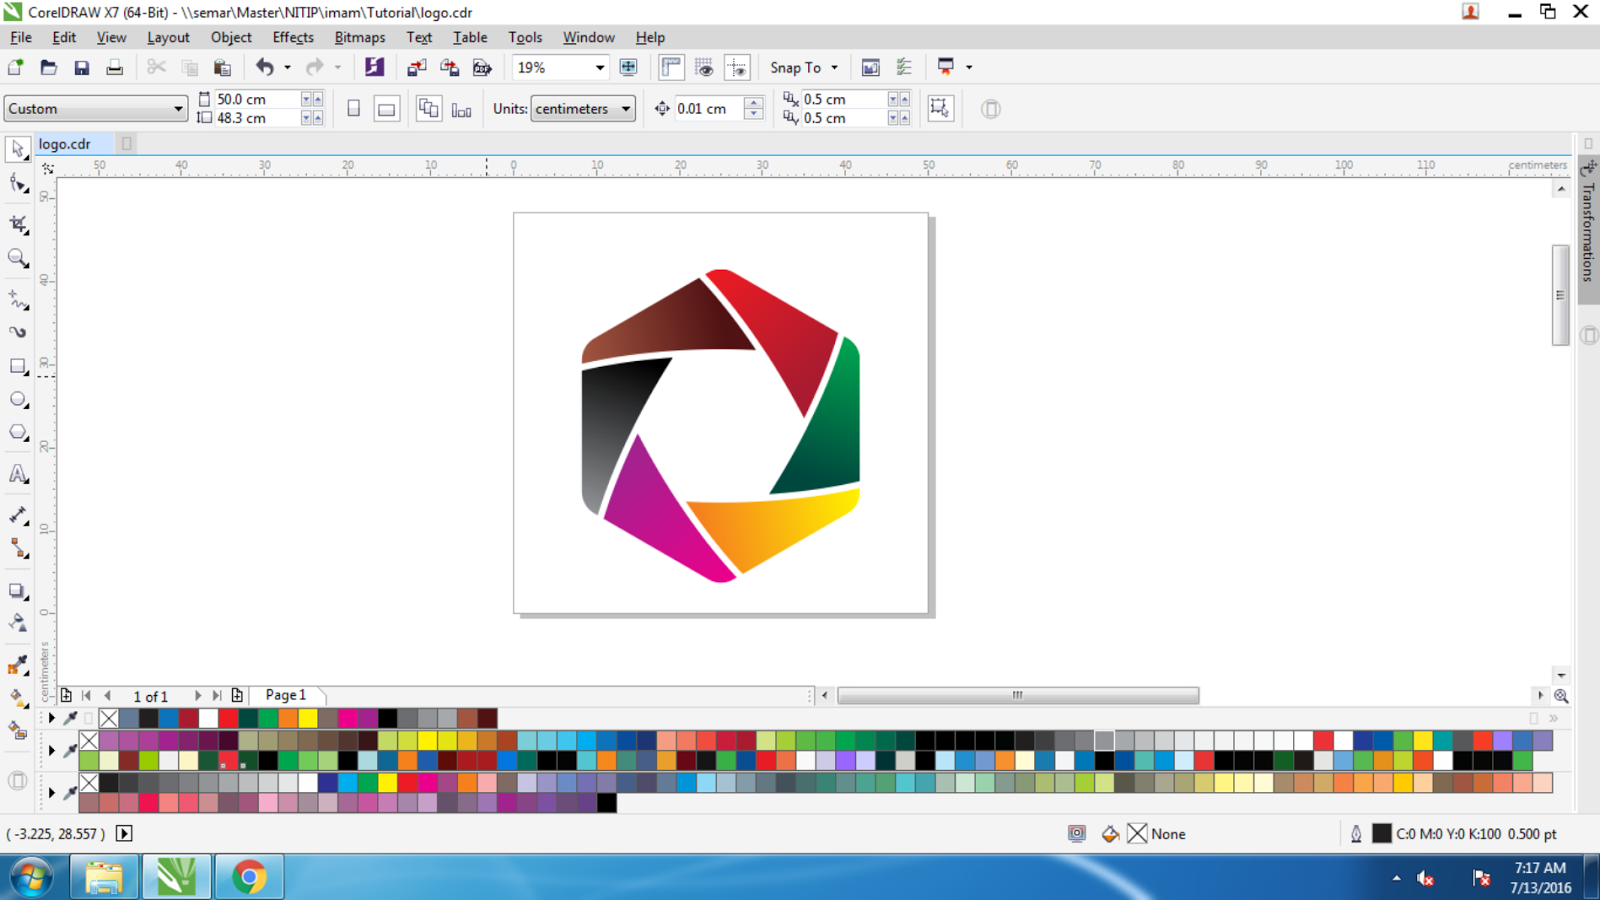Select the Rectangle tool
The image size is (1600, 900).
point(16,367)
